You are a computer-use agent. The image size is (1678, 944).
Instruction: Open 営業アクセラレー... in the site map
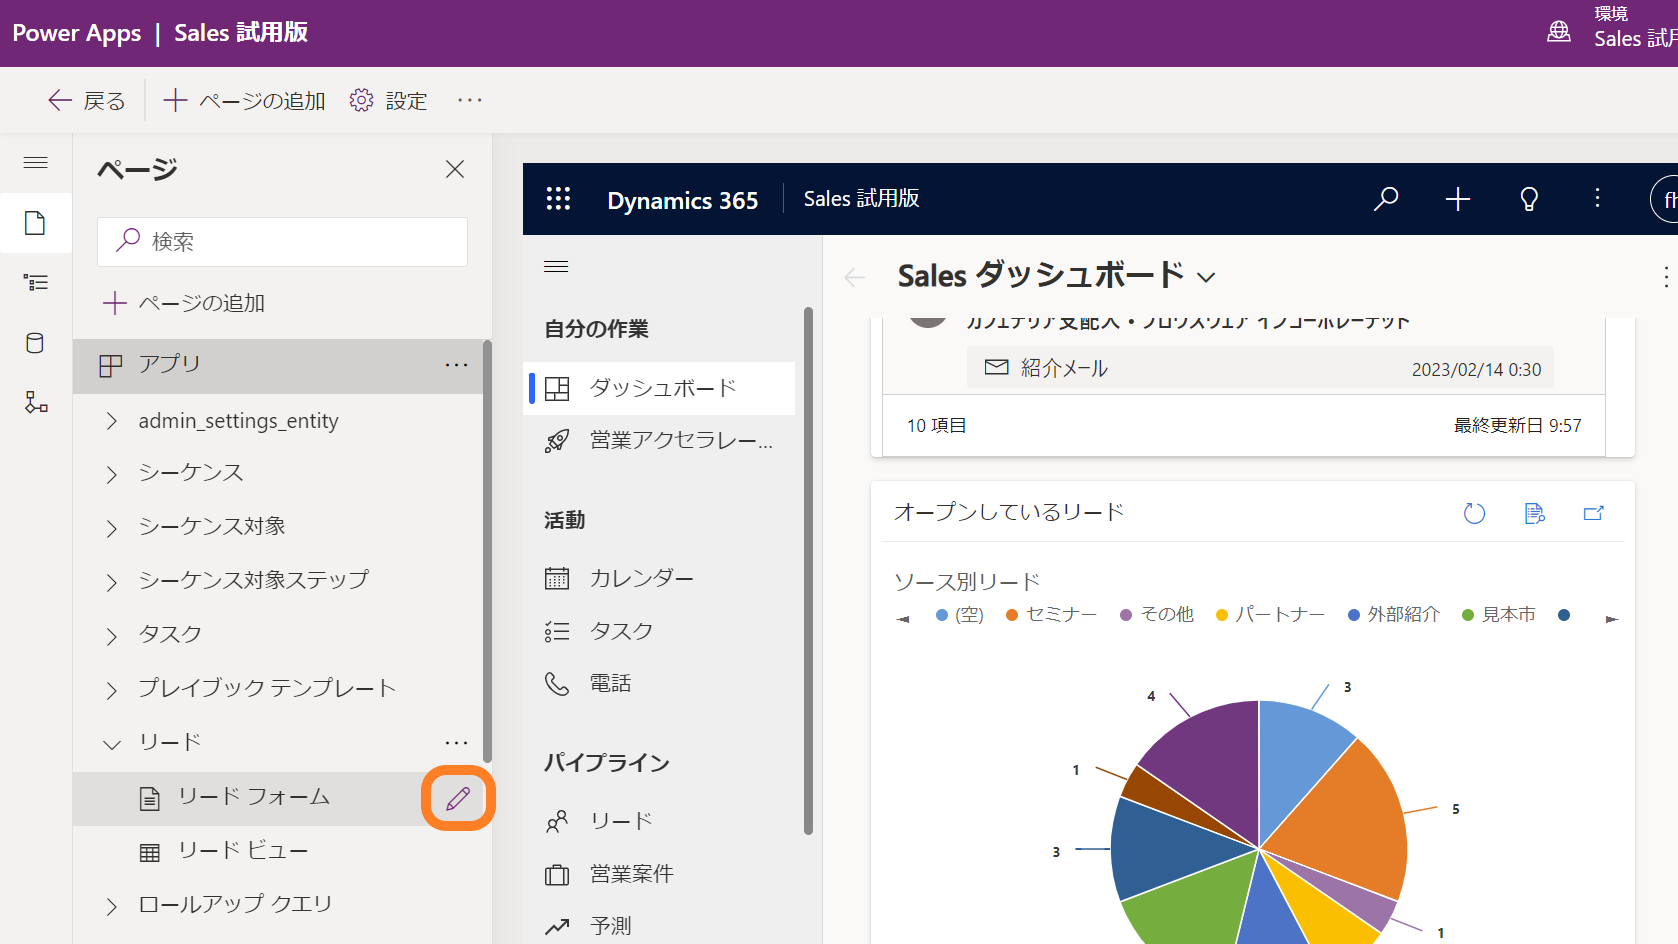coord(660,440)
